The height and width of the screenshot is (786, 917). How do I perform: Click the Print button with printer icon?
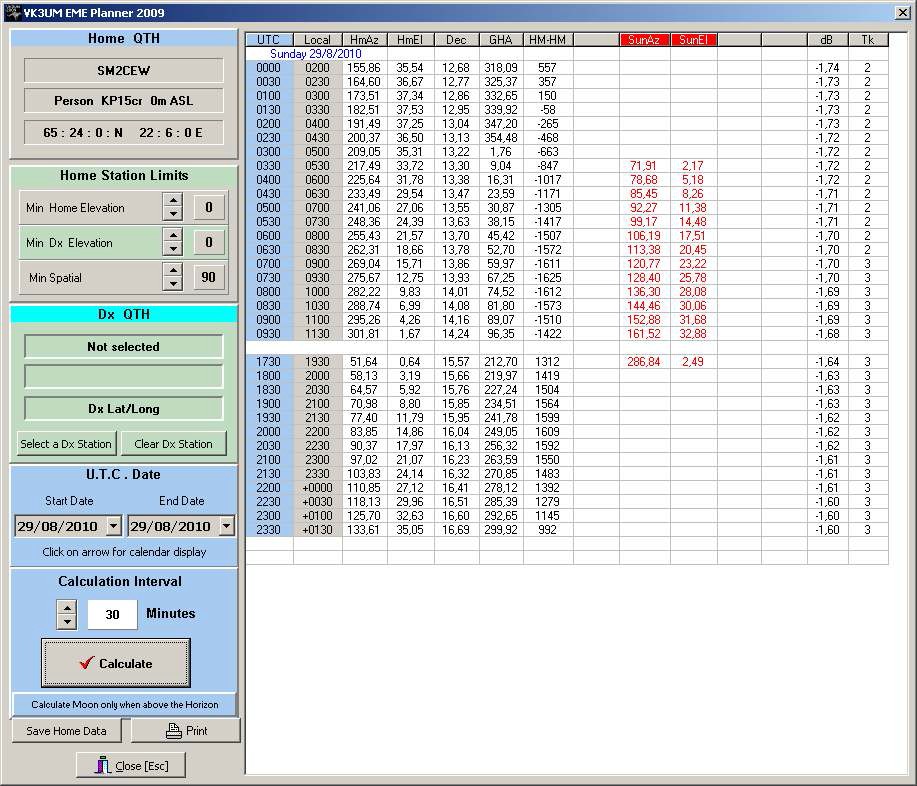pos(186,731)
